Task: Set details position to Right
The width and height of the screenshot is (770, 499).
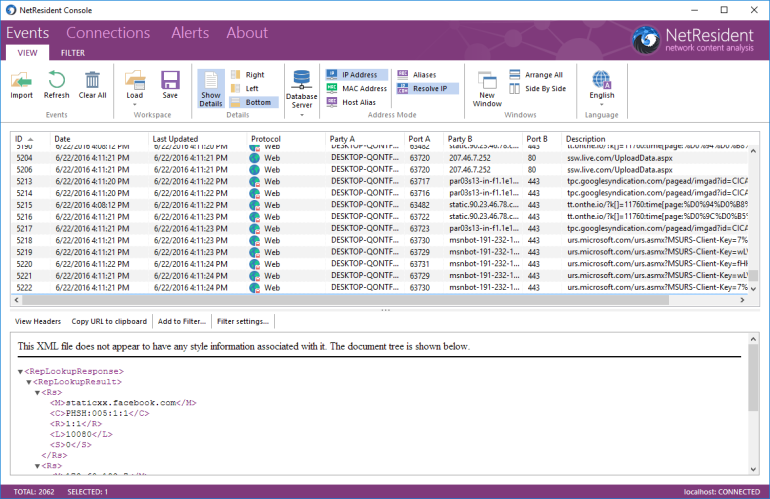Action: pyautogui.click(x=248, y=75)
